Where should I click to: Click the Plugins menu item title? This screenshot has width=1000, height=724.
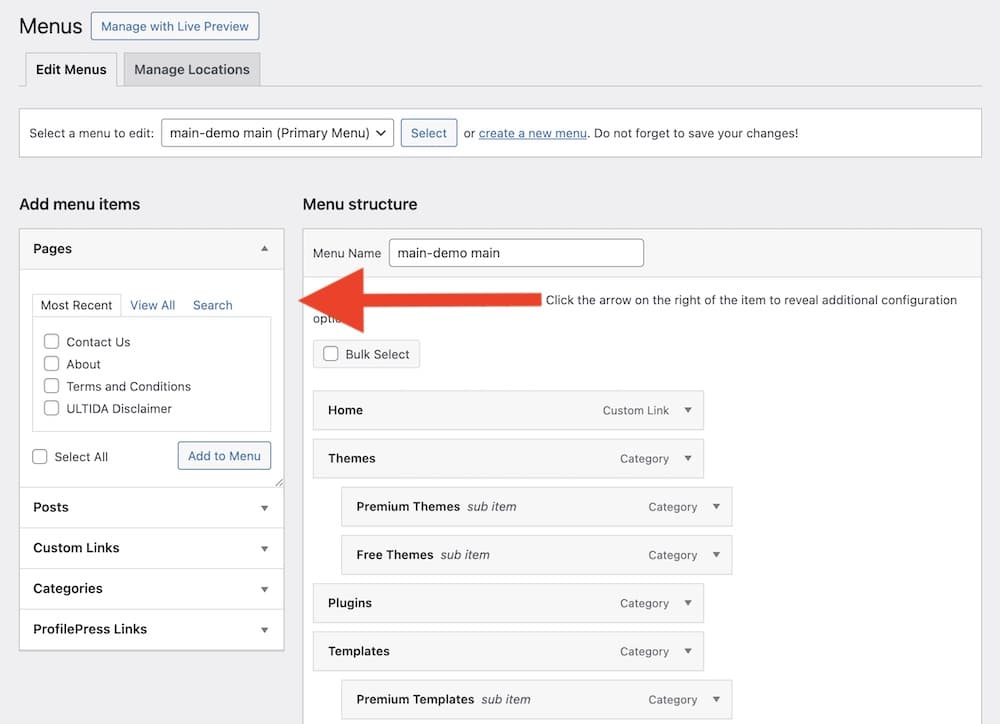(350, 603)
